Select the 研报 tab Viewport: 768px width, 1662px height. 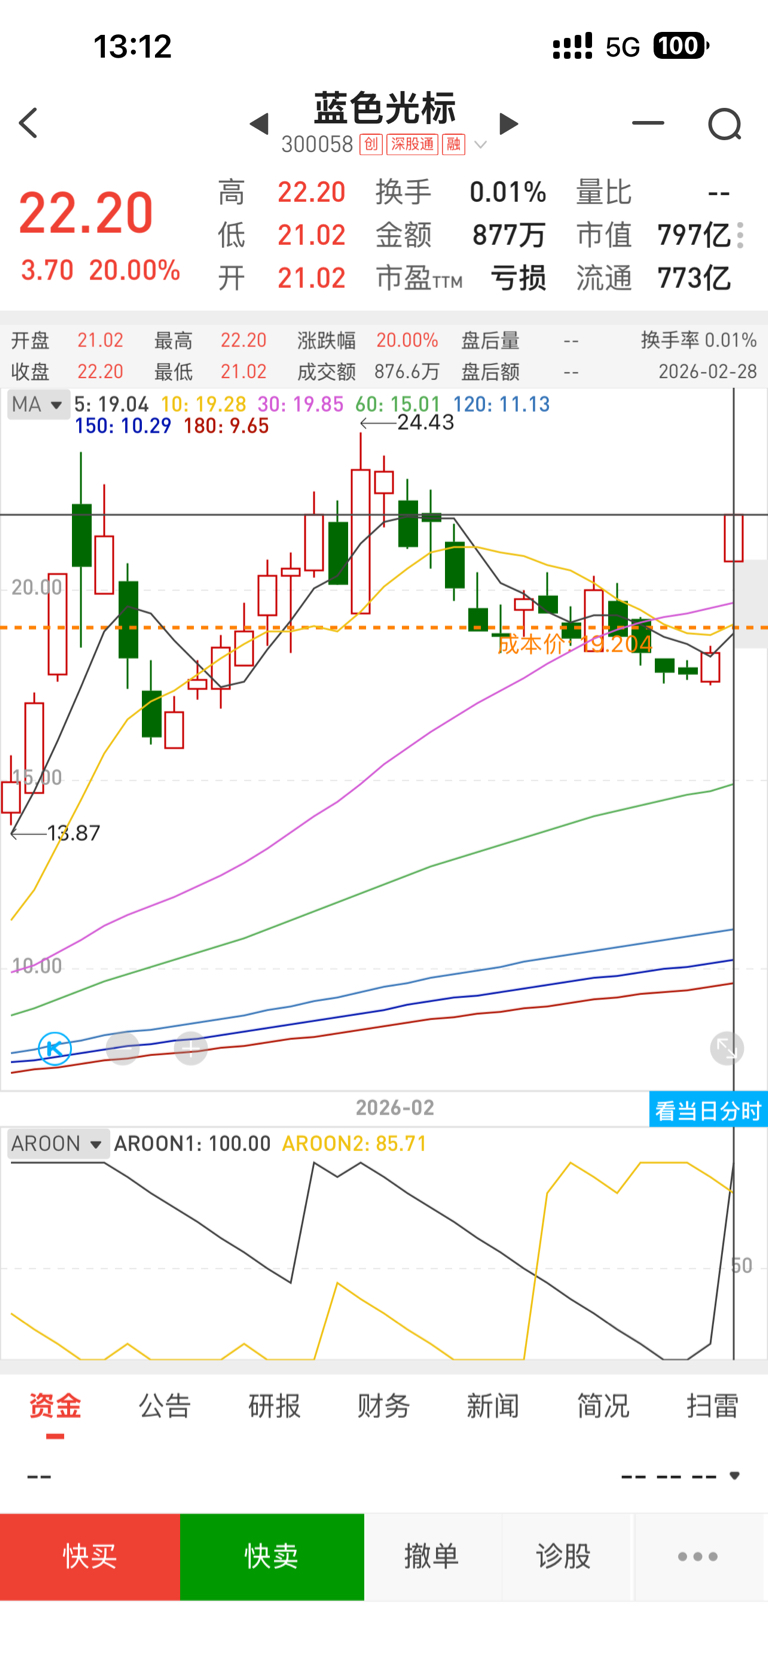click(x=274, y=1406)
